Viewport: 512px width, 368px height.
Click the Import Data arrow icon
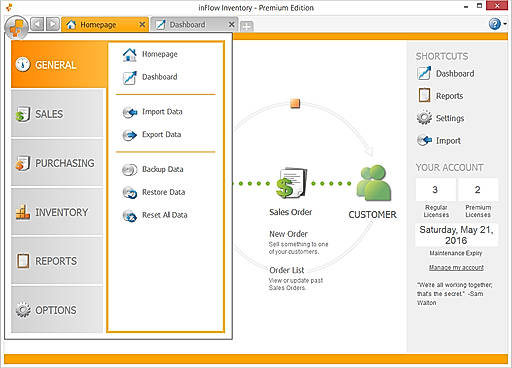coord(130,112)
